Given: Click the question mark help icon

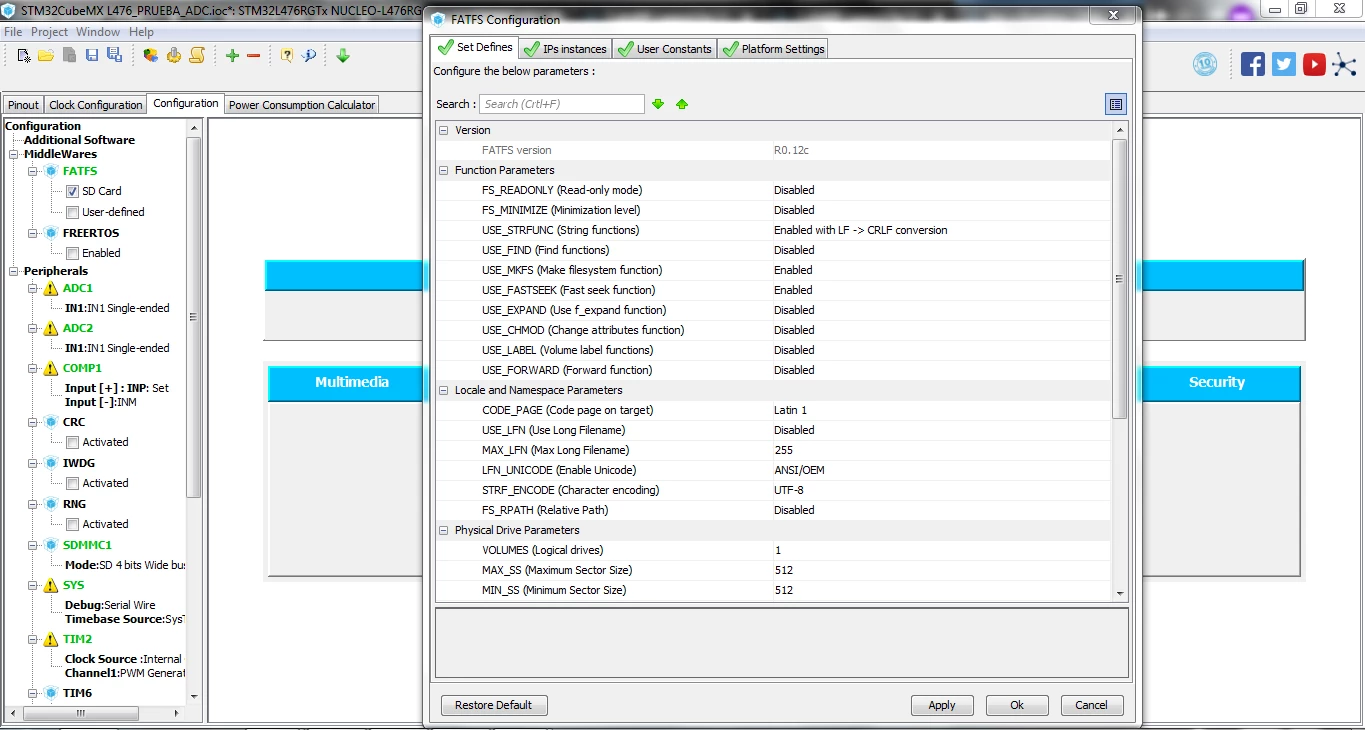Looking at the screenshot, I should pyautogui.click(x=287, y=55).
